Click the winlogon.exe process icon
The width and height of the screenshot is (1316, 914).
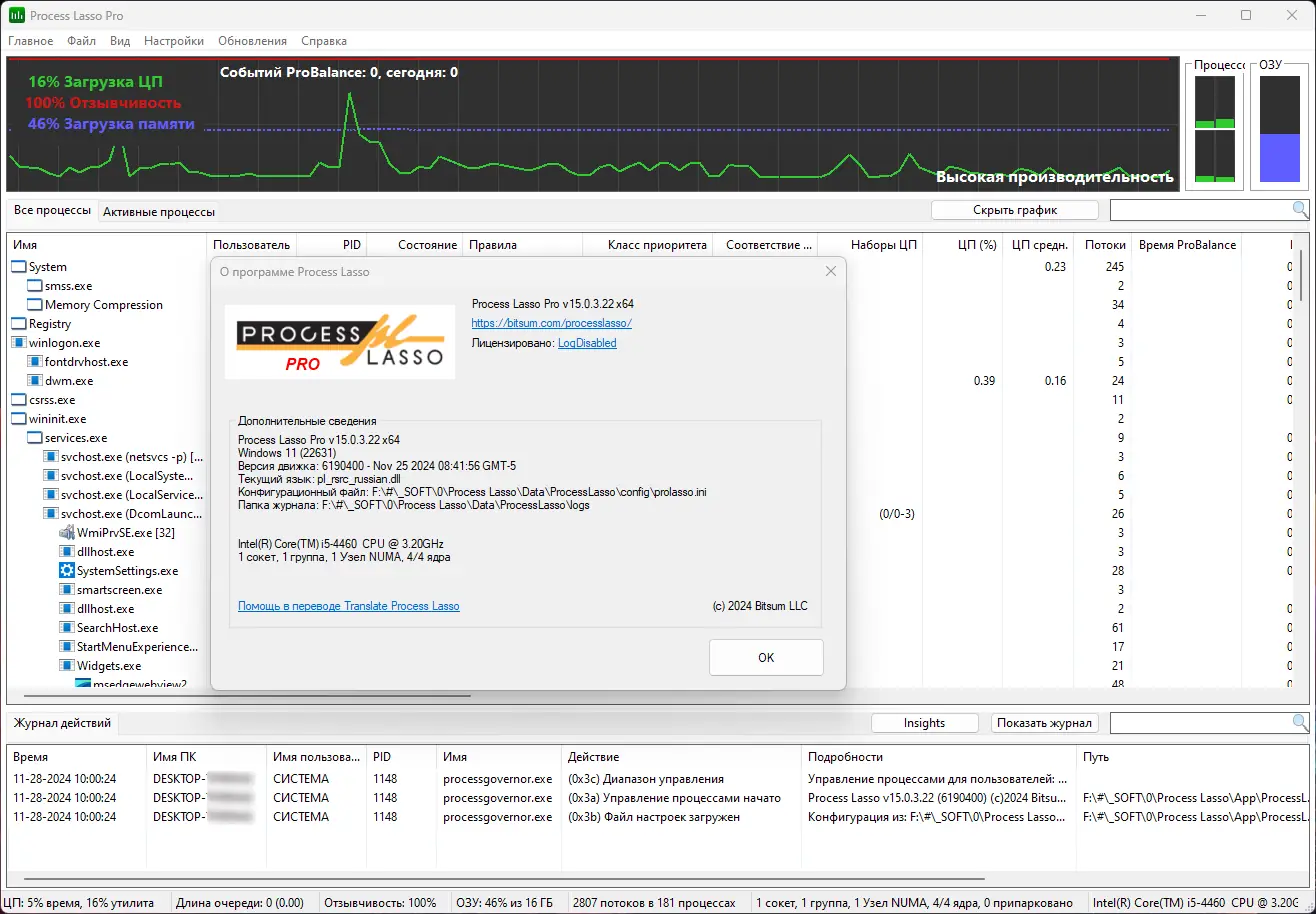click(19, 343)
